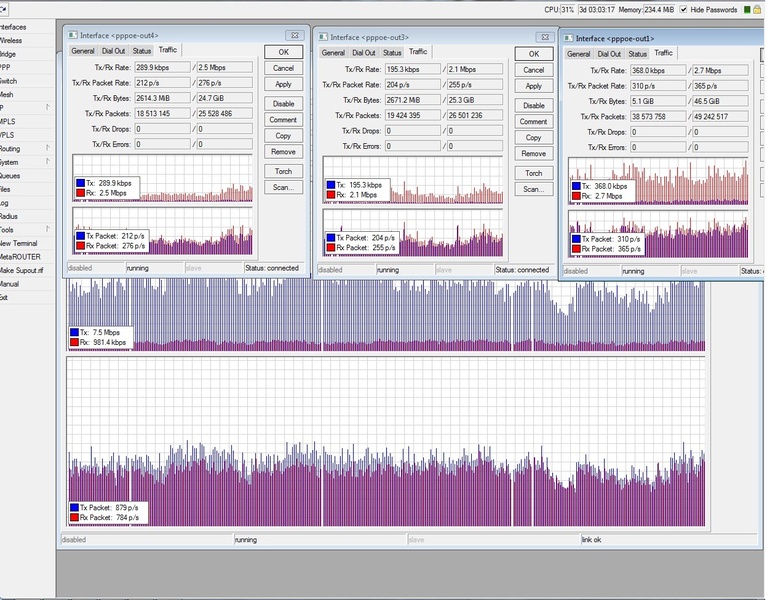Viewport: 767px width, 600px height.
Task: Click OK in pppoe-out4 window
Action: (x=284, y=52)
